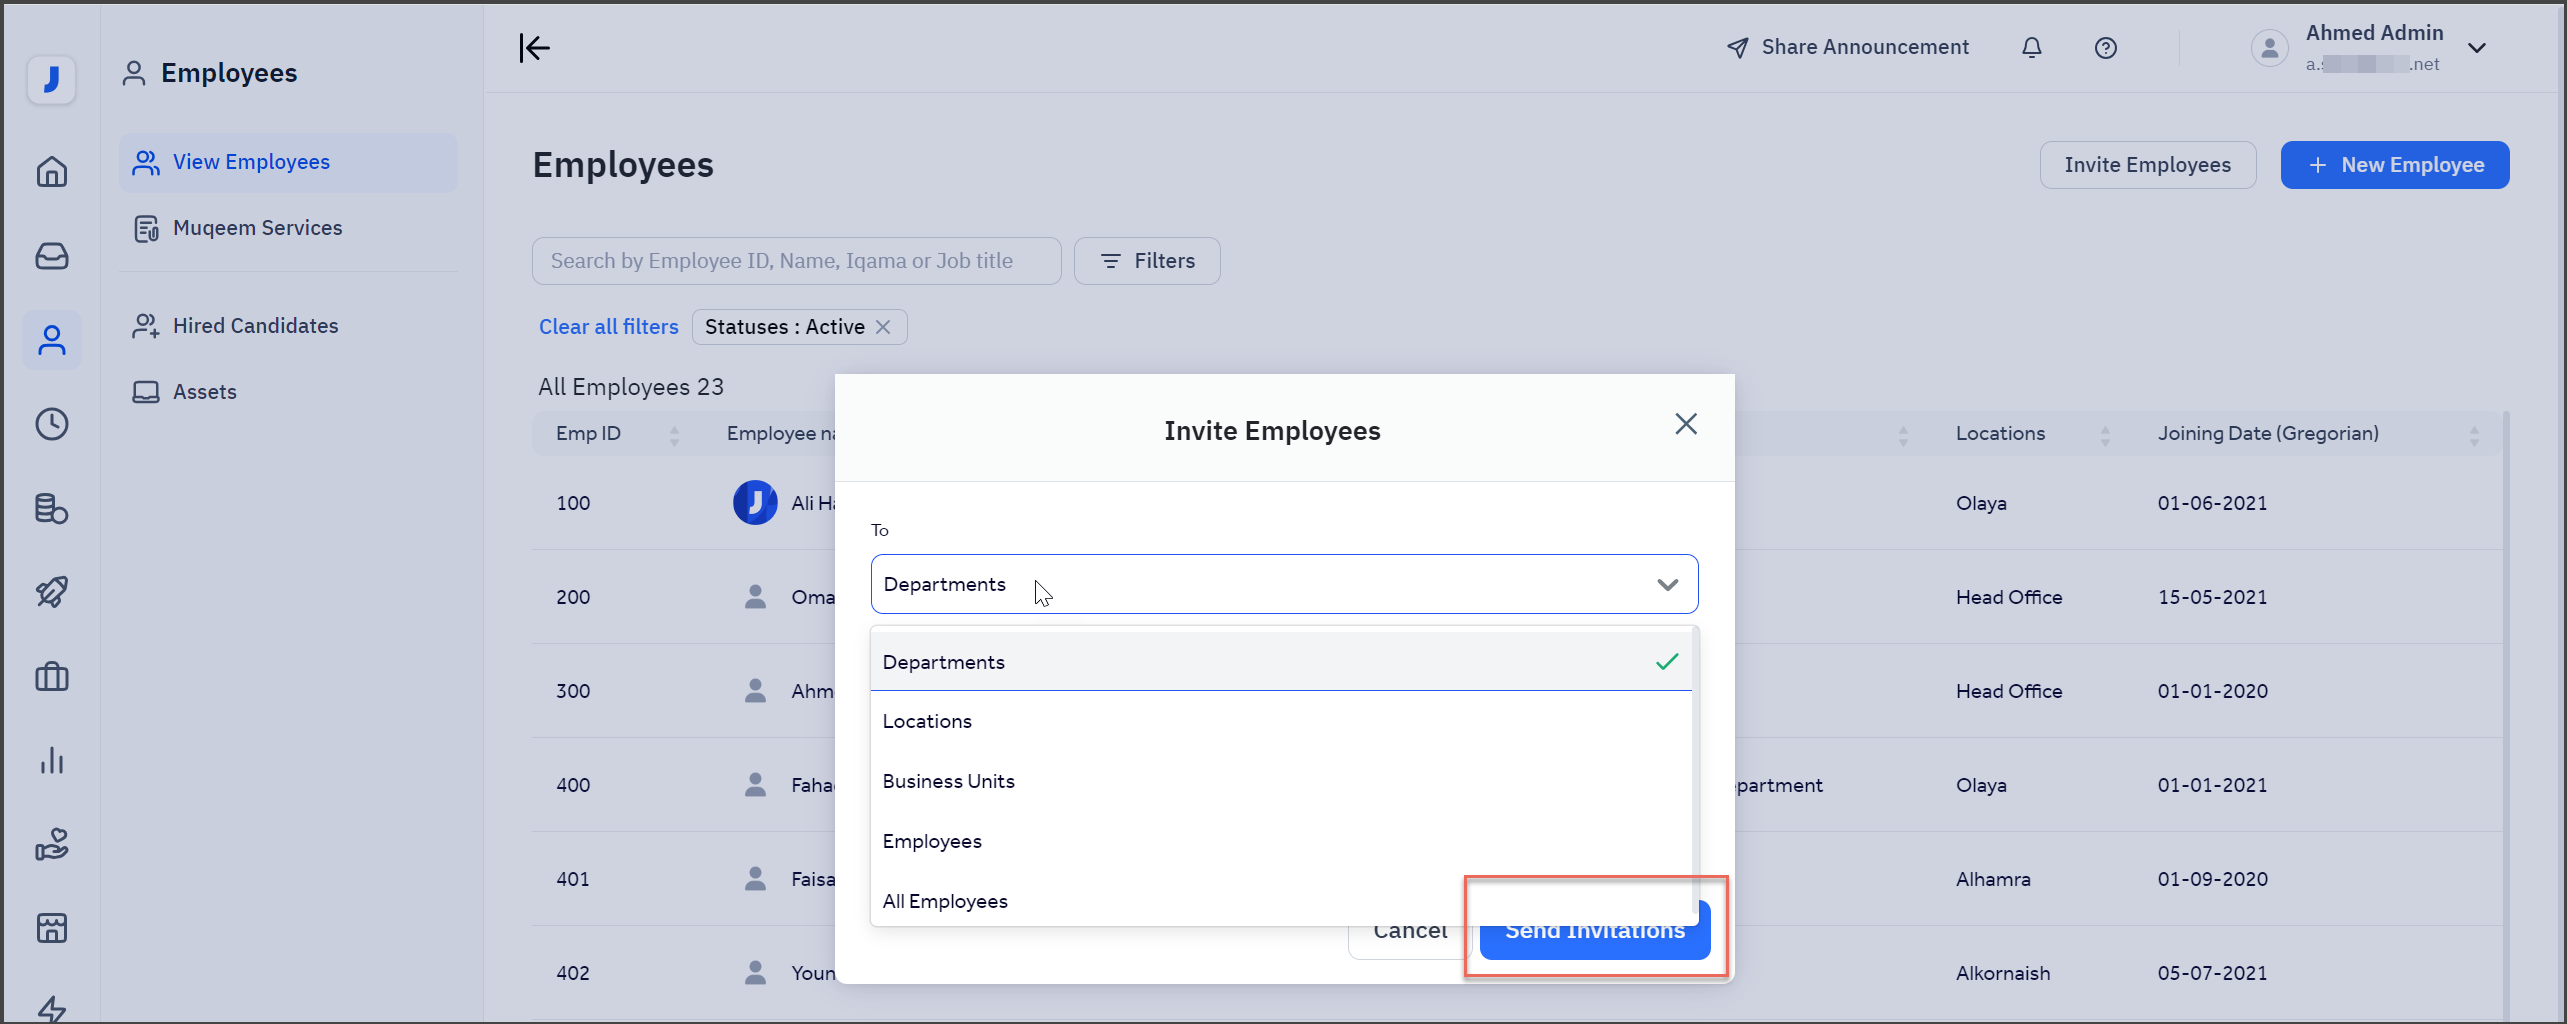Click the Send Invitations button

pyautogui.click(x=1594, y=930)
